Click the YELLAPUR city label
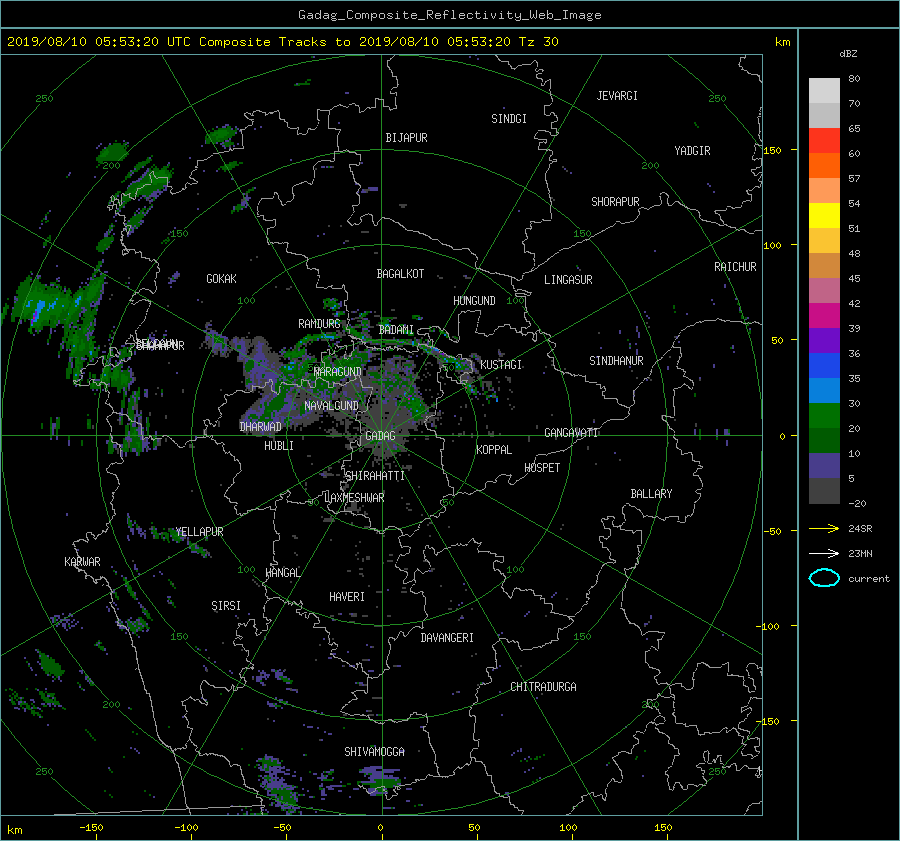900x841 pixels. point(199,532)
